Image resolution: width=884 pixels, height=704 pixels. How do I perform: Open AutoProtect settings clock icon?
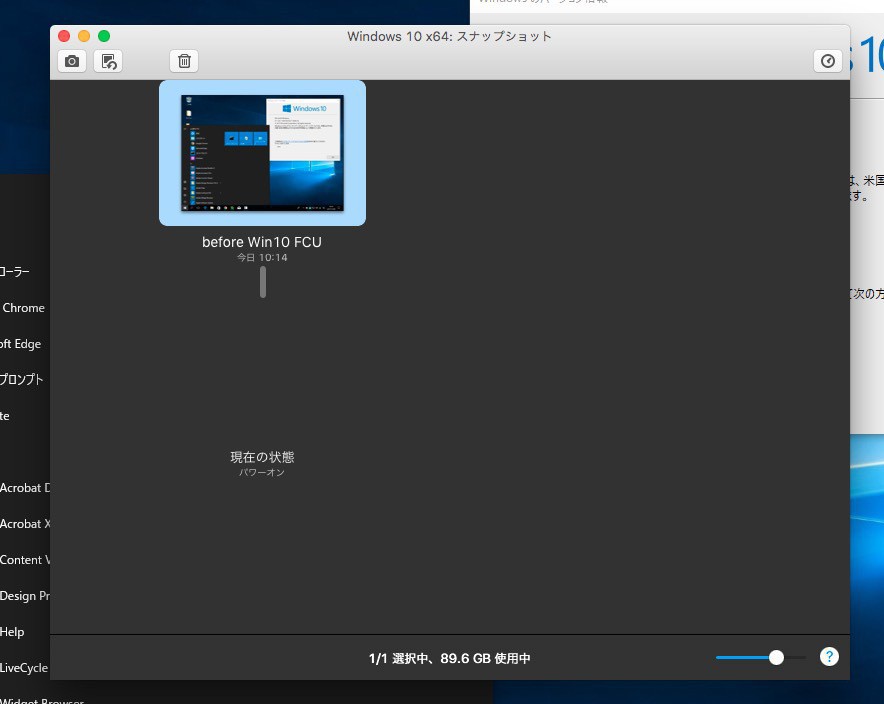point(827,61)
